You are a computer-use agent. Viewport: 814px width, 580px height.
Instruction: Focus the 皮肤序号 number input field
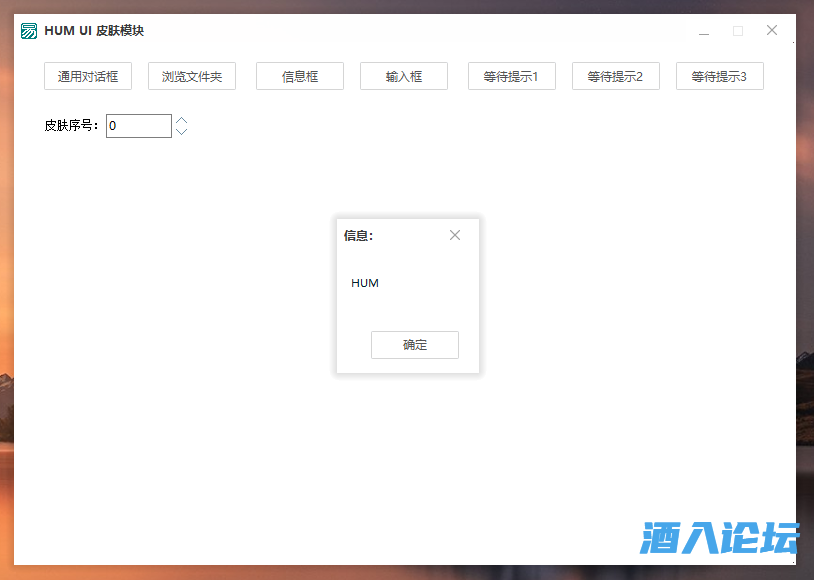139,126
